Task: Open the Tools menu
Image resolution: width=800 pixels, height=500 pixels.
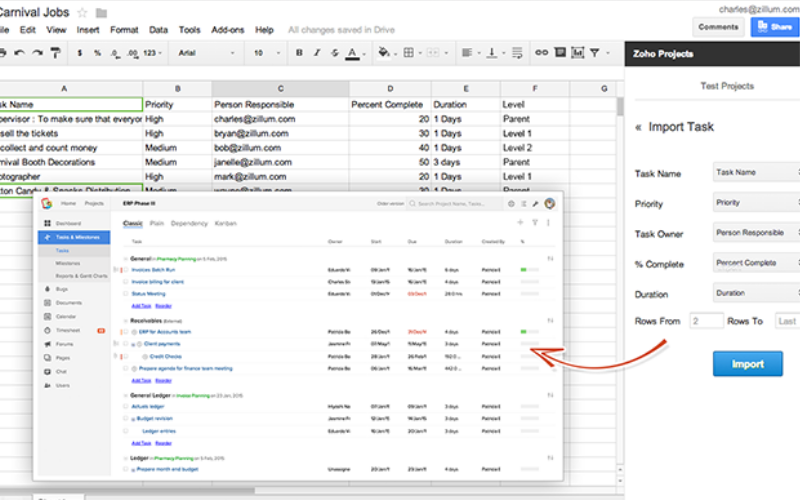Action: pyautogui.click(x=189, y=30)
